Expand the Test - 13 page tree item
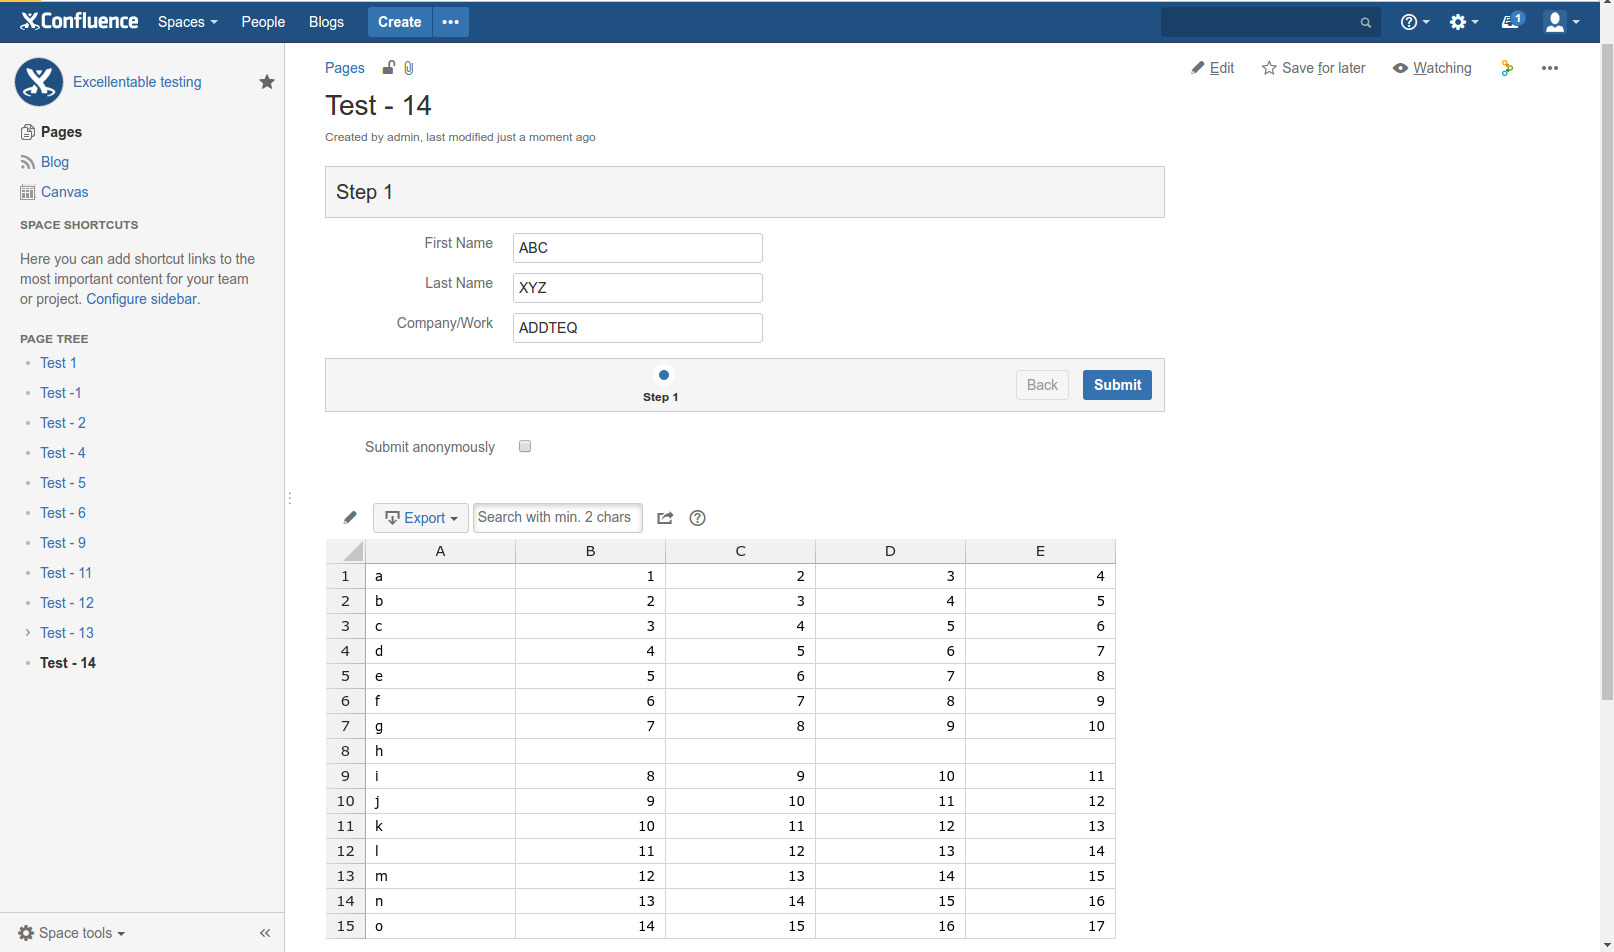 pyautogui.click(x=27, y=632)
